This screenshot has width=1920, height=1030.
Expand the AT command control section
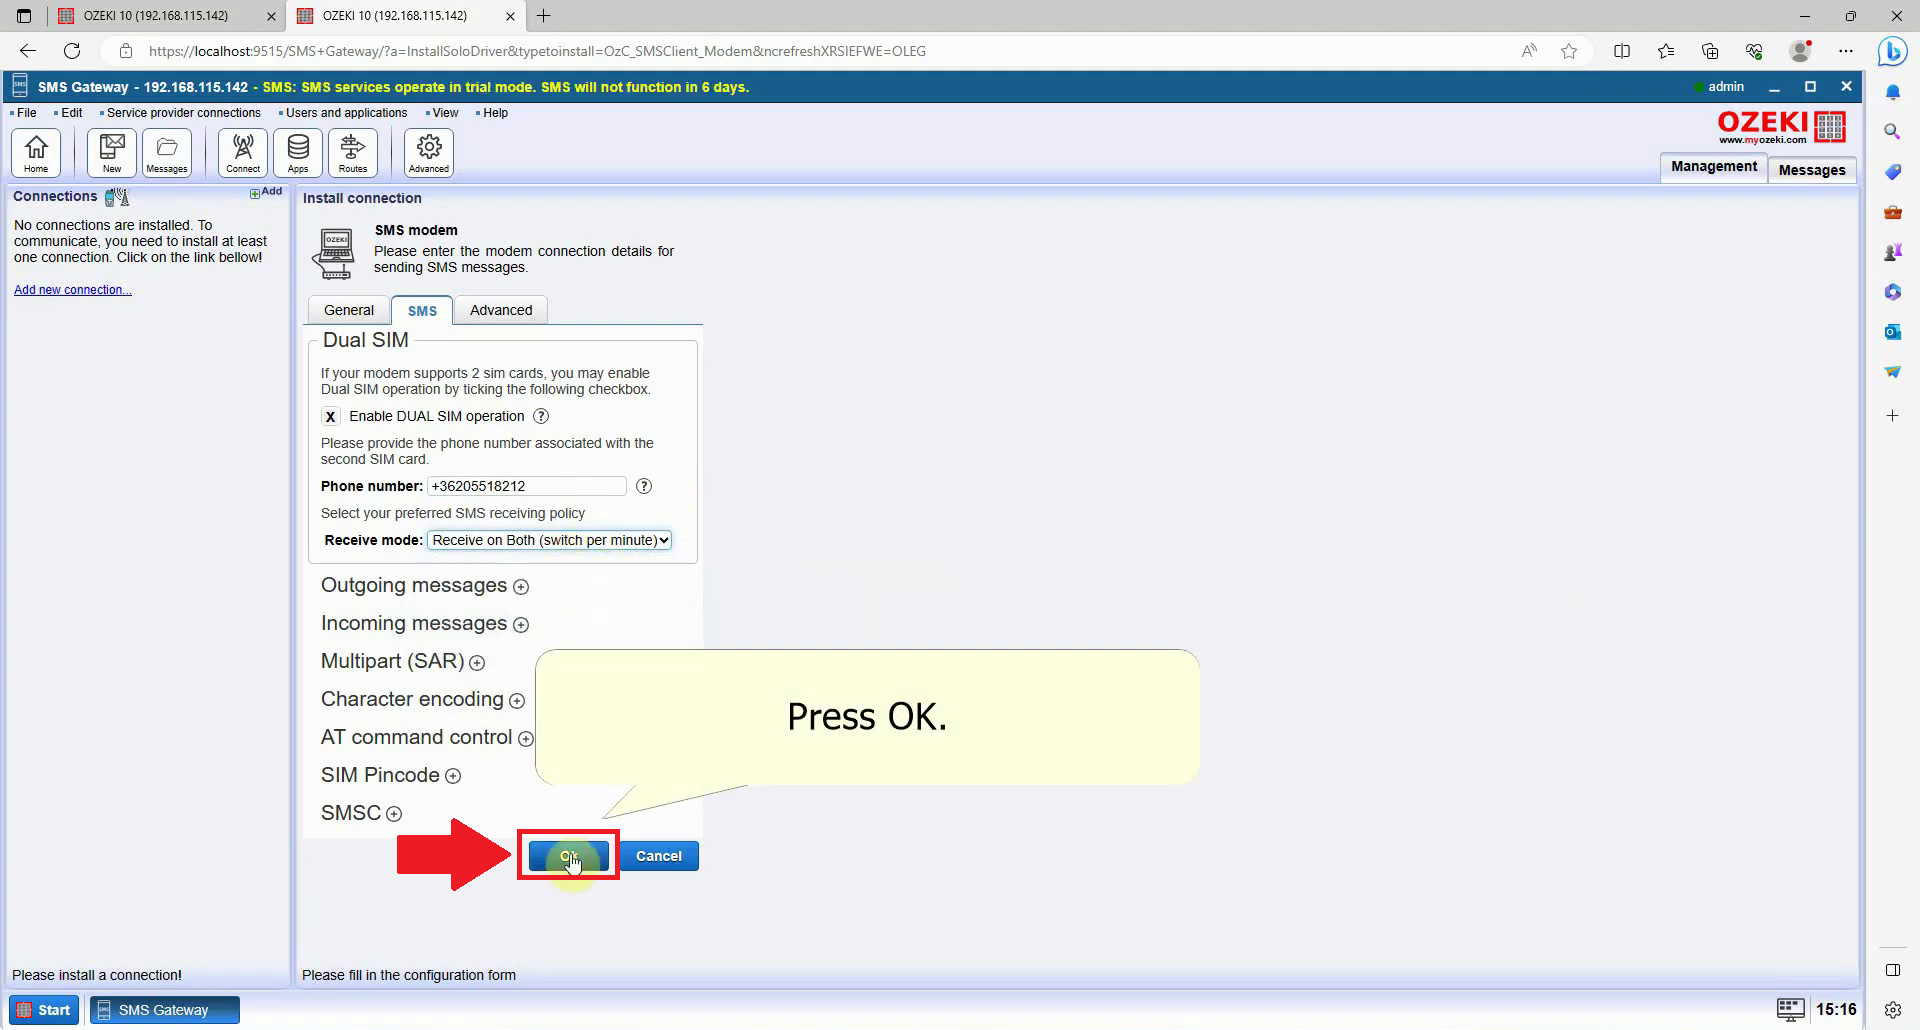[526, 739]
